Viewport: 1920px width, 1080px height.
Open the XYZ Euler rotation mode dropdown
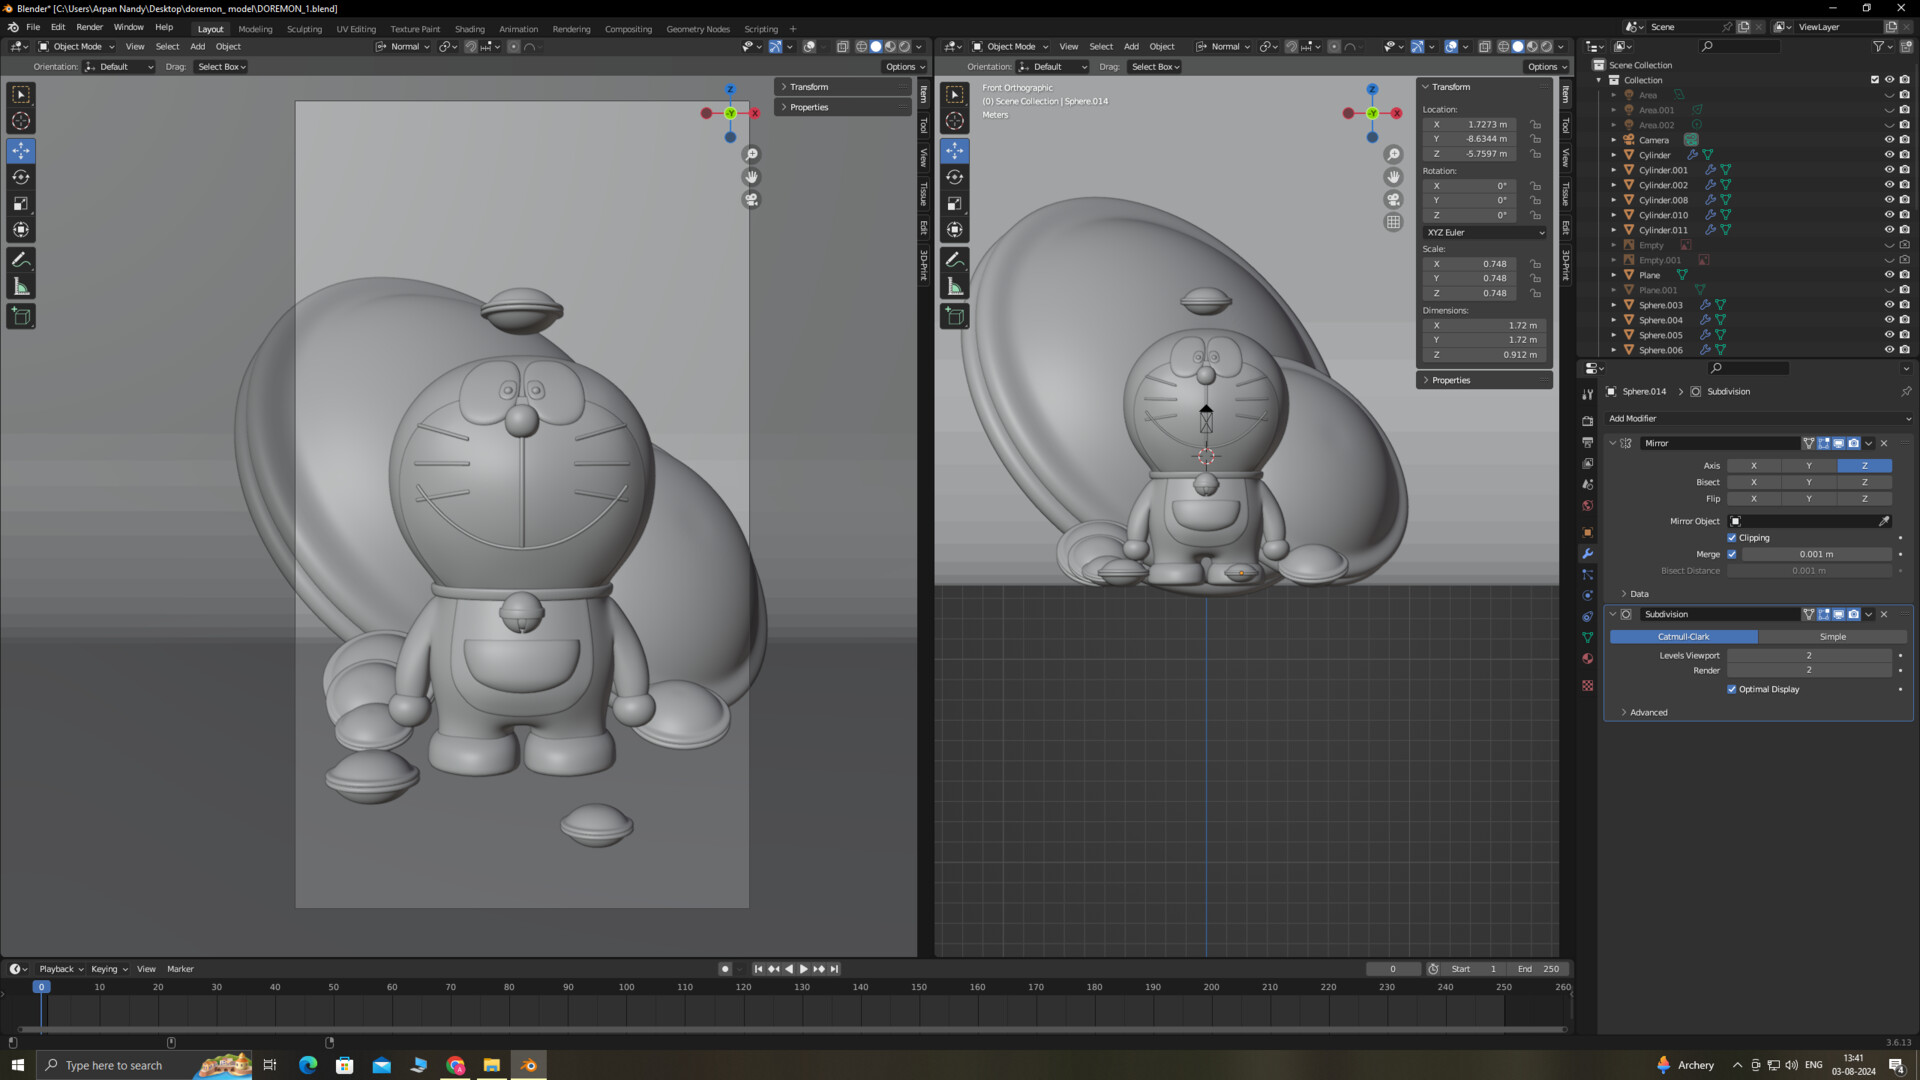pyautogui.click(x=1484, y=232)
